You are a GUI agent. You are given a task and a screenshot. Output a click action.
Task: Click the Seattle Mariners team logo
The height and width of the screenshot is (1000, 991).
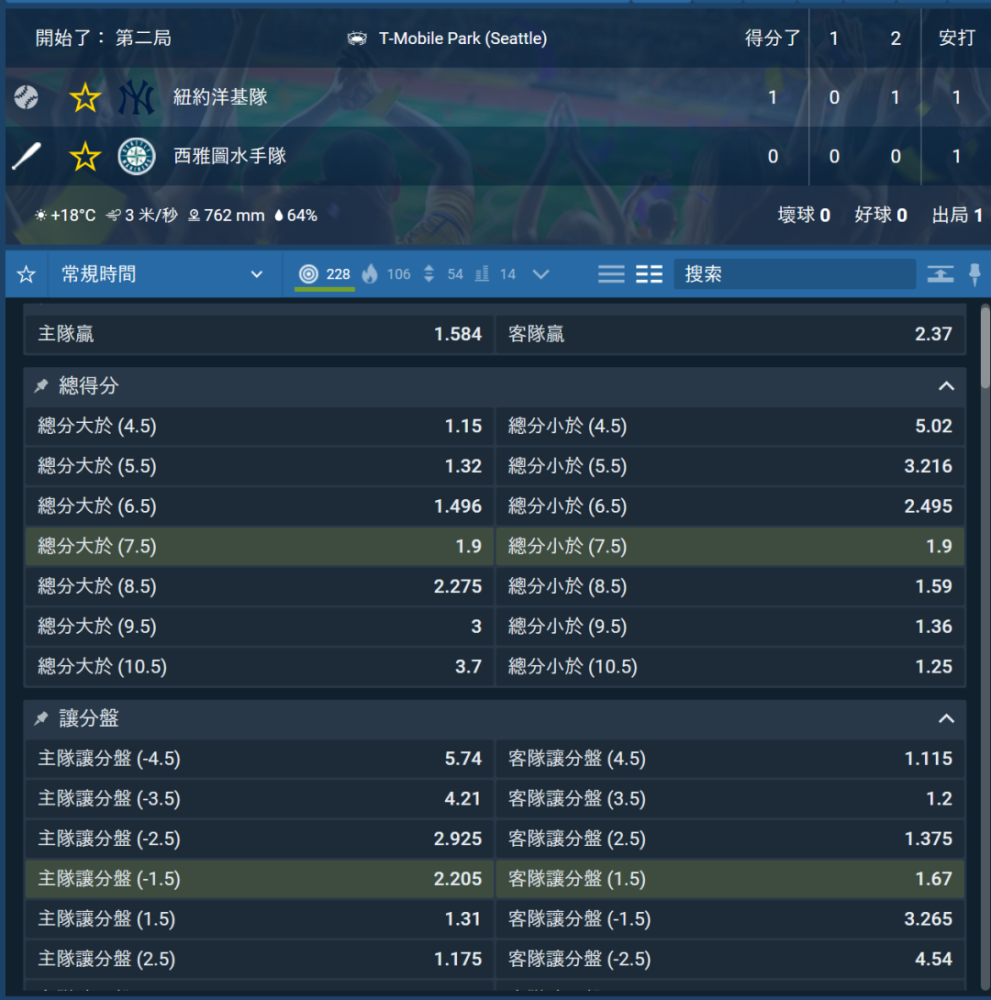136,156
